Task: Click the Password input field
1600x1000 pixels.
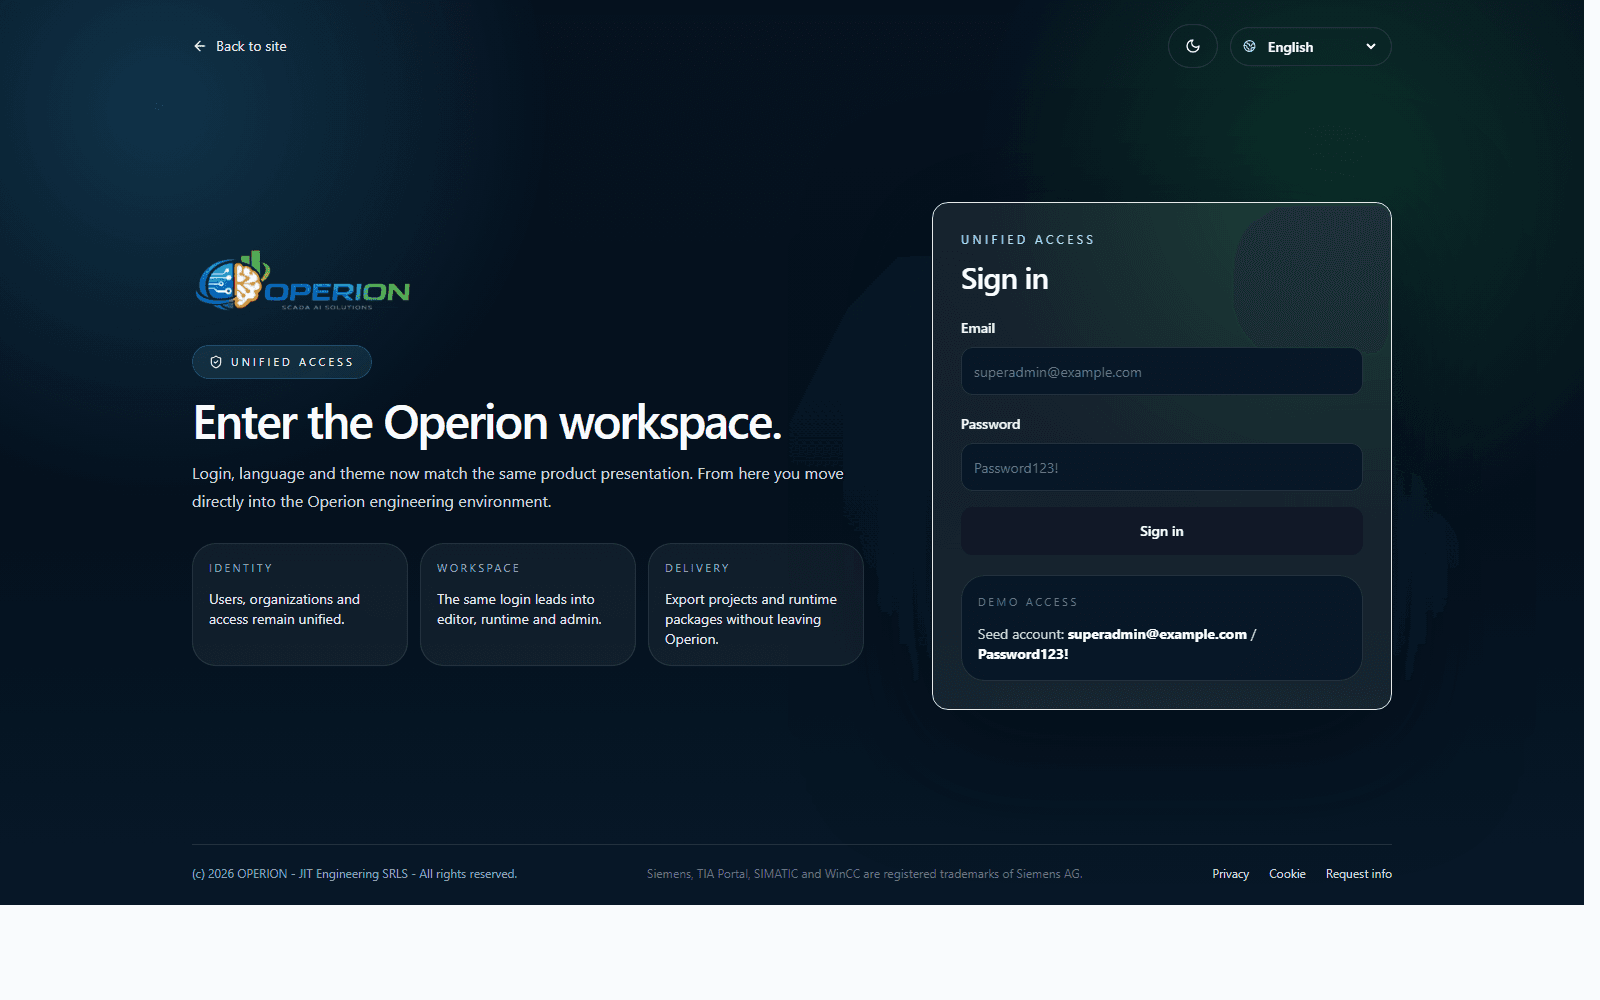Action: pyautogui.click(x=1161, y=467)
